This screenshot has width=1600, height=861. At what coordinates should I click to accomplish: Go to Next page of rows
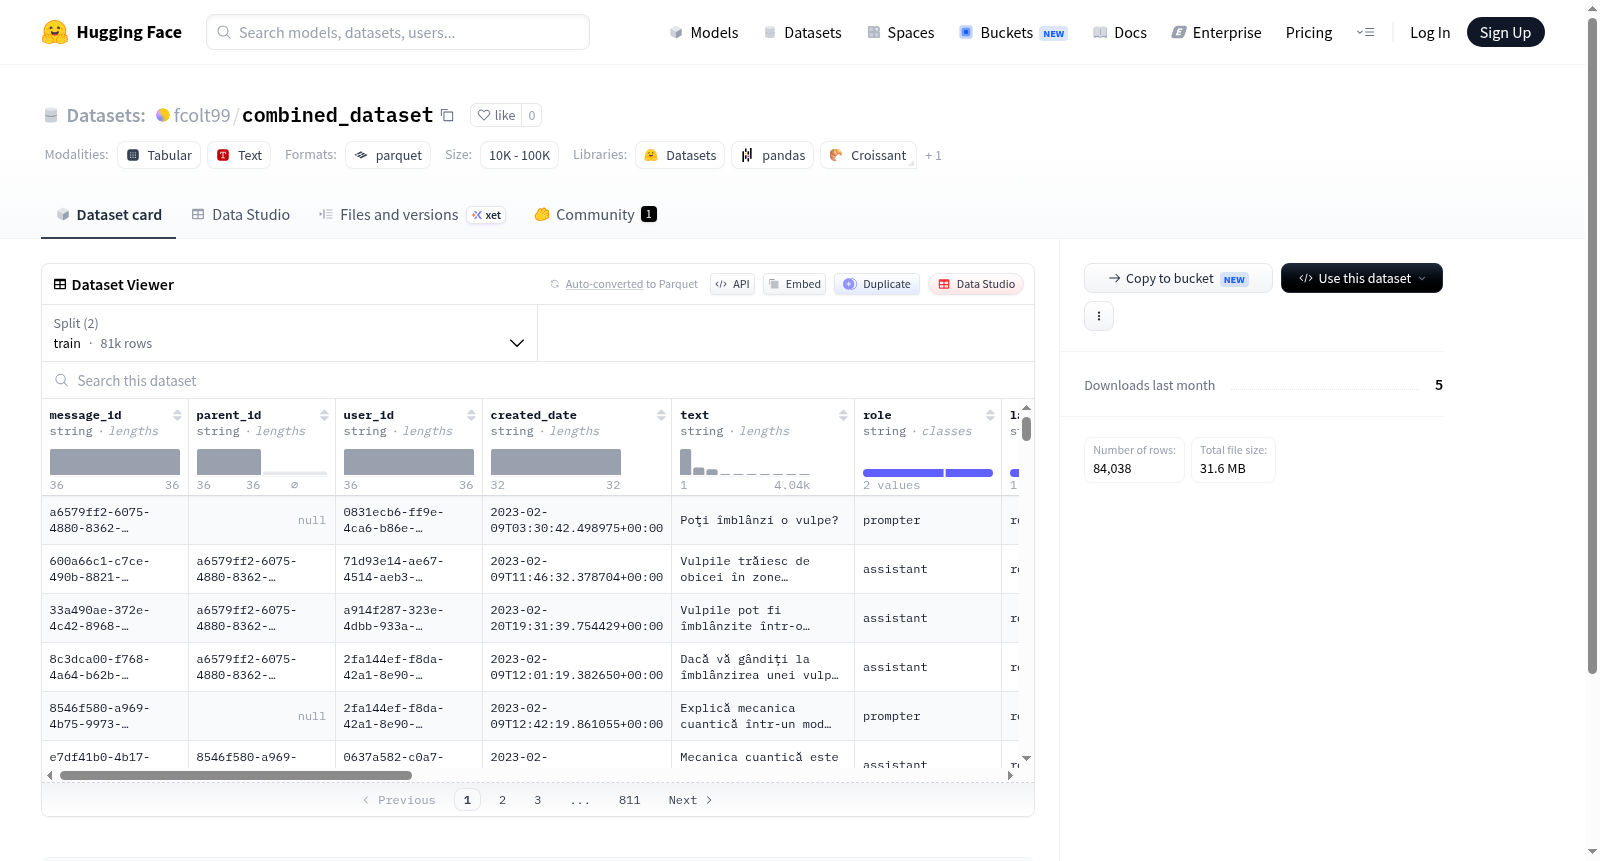690,800
